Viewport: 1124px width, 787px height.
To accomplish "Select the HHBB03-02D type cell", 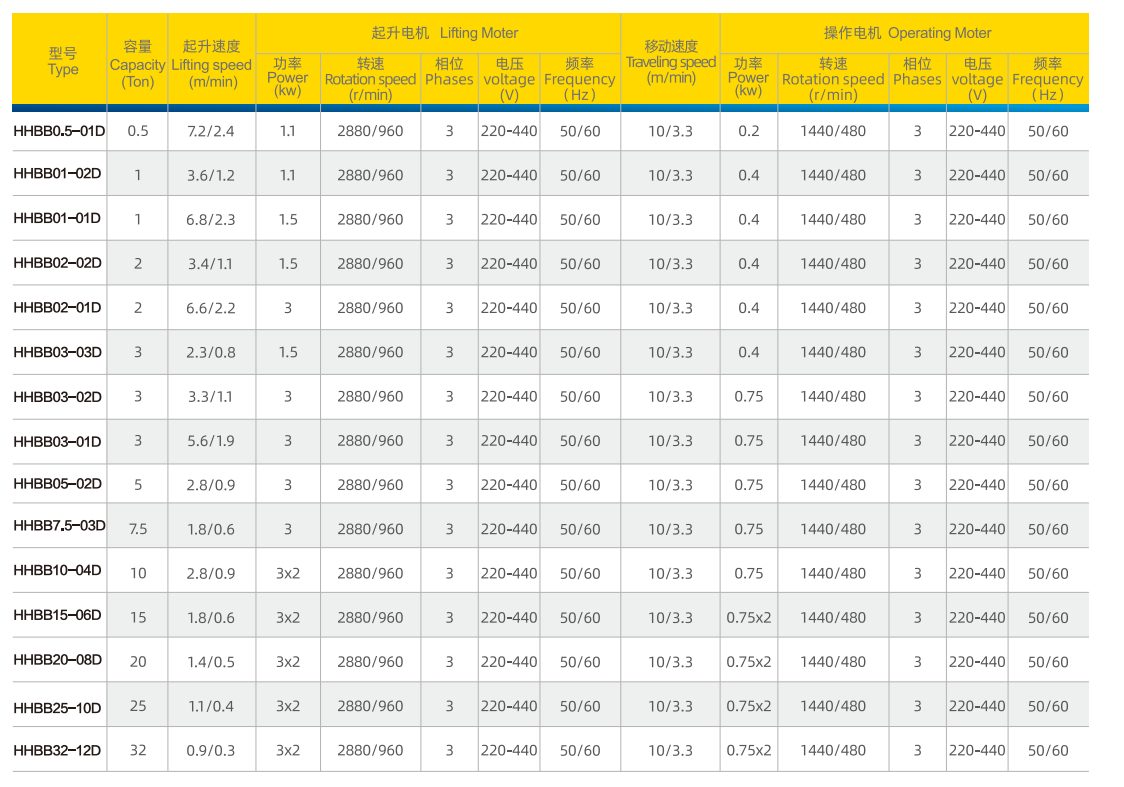I will pyautogui.click(x=57, y=396).
